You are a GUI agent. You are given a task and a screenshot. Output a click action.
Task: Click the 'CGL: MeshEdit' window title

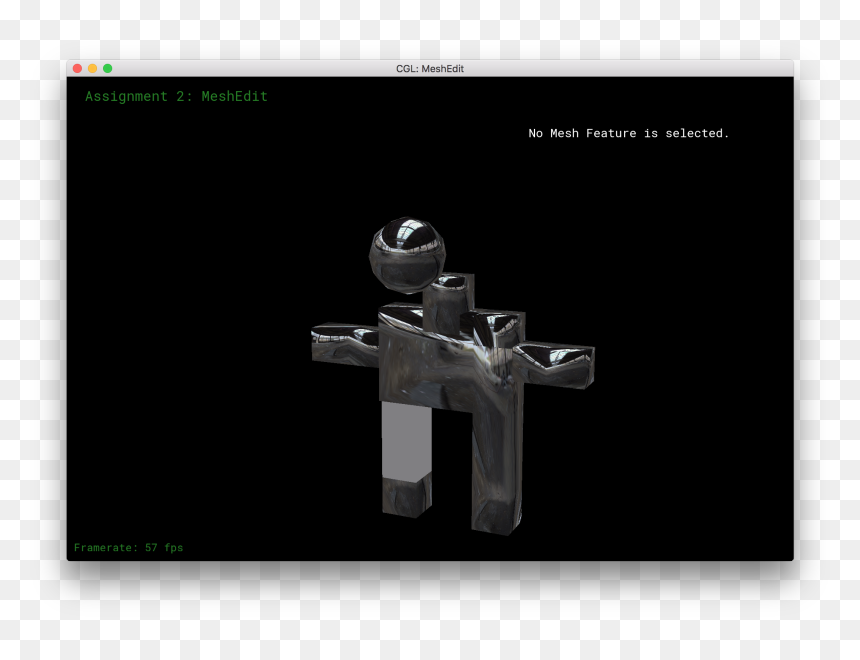430,69
